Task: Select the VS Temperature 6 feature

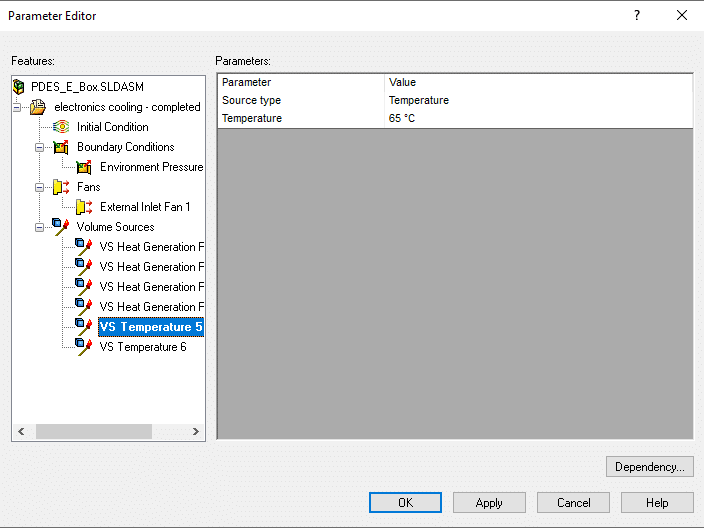Action: coord(143,347)
